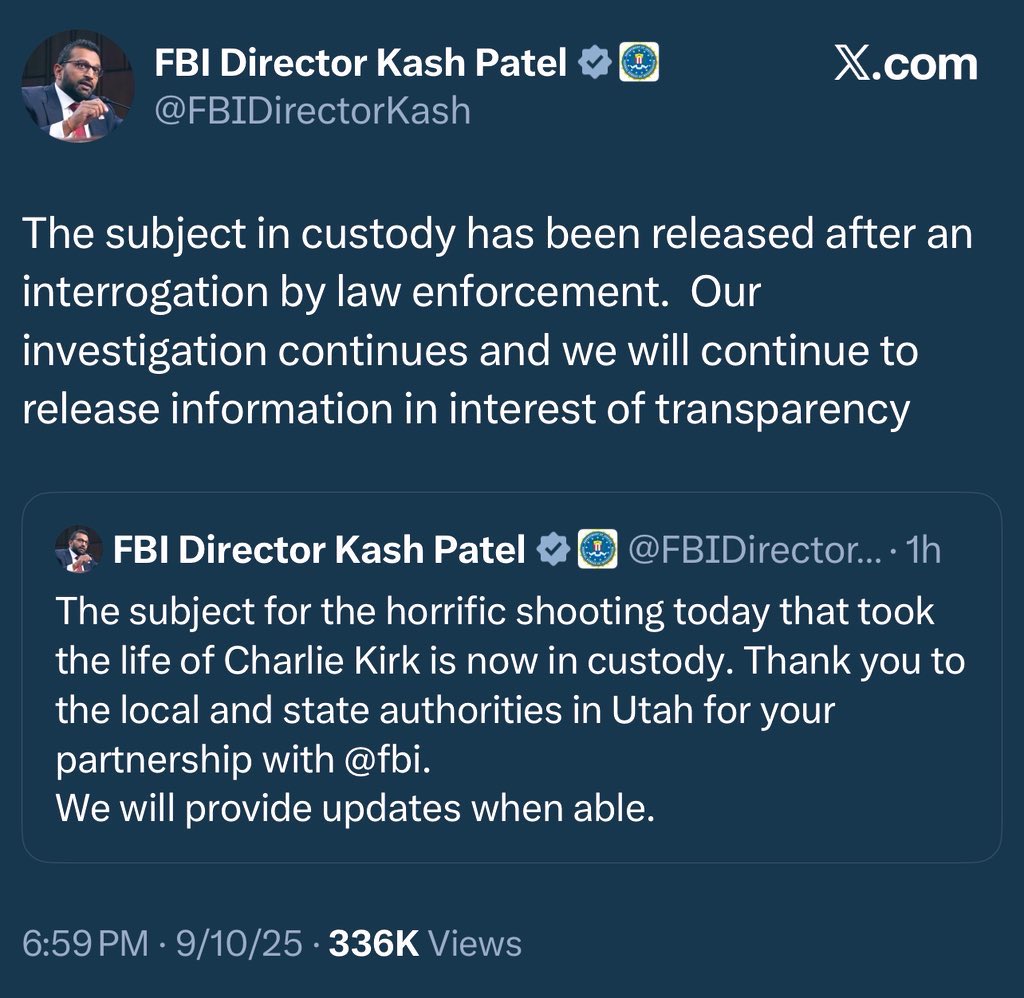Click the verified checkmark in the quoted post
Image resolution: width=1024 pixels, height=998 pixels.
[551, 549]
